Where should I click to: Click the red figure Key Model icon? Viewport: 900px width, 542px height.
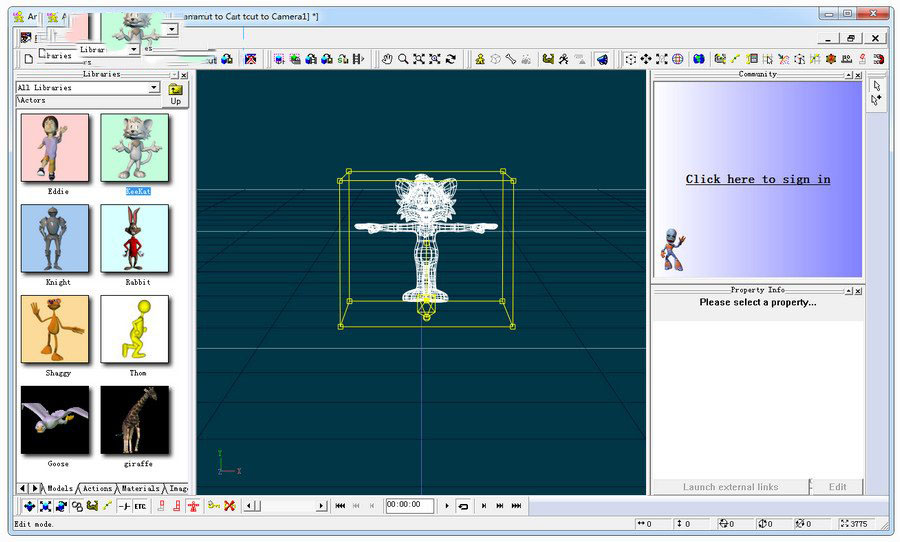[193, 506]
